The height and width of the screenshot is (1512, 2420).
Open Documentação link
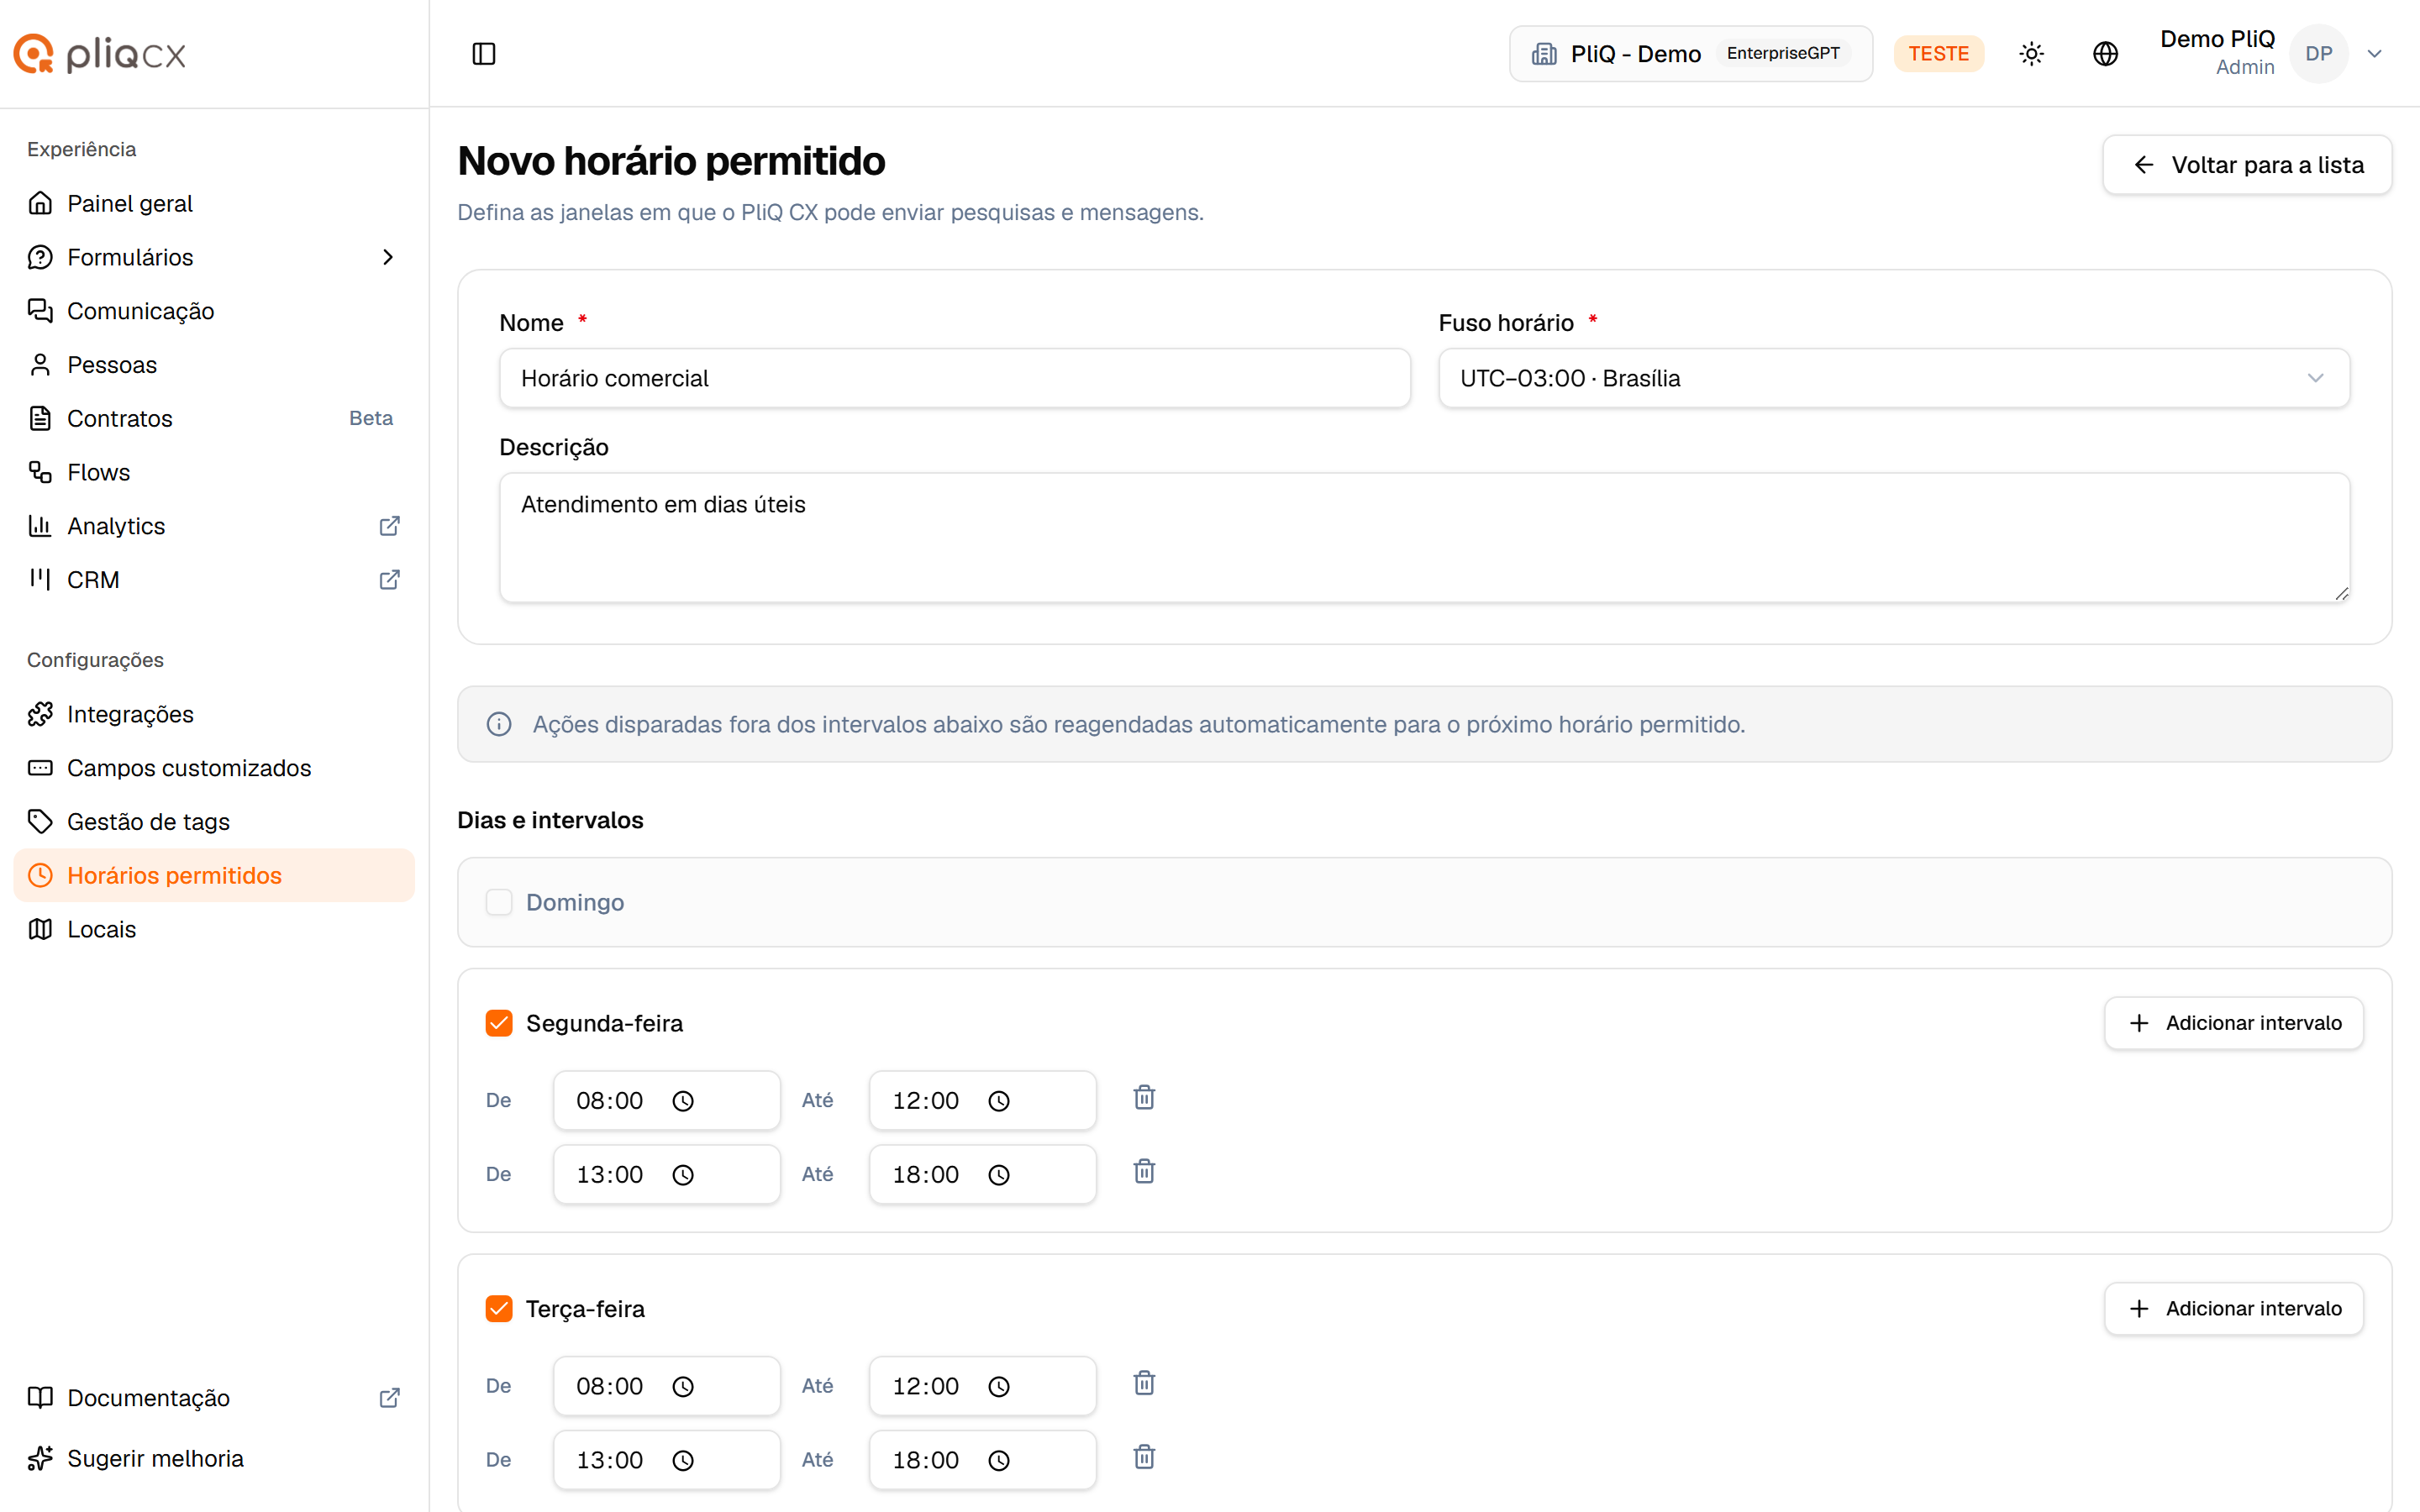[x=214, y=1398]
